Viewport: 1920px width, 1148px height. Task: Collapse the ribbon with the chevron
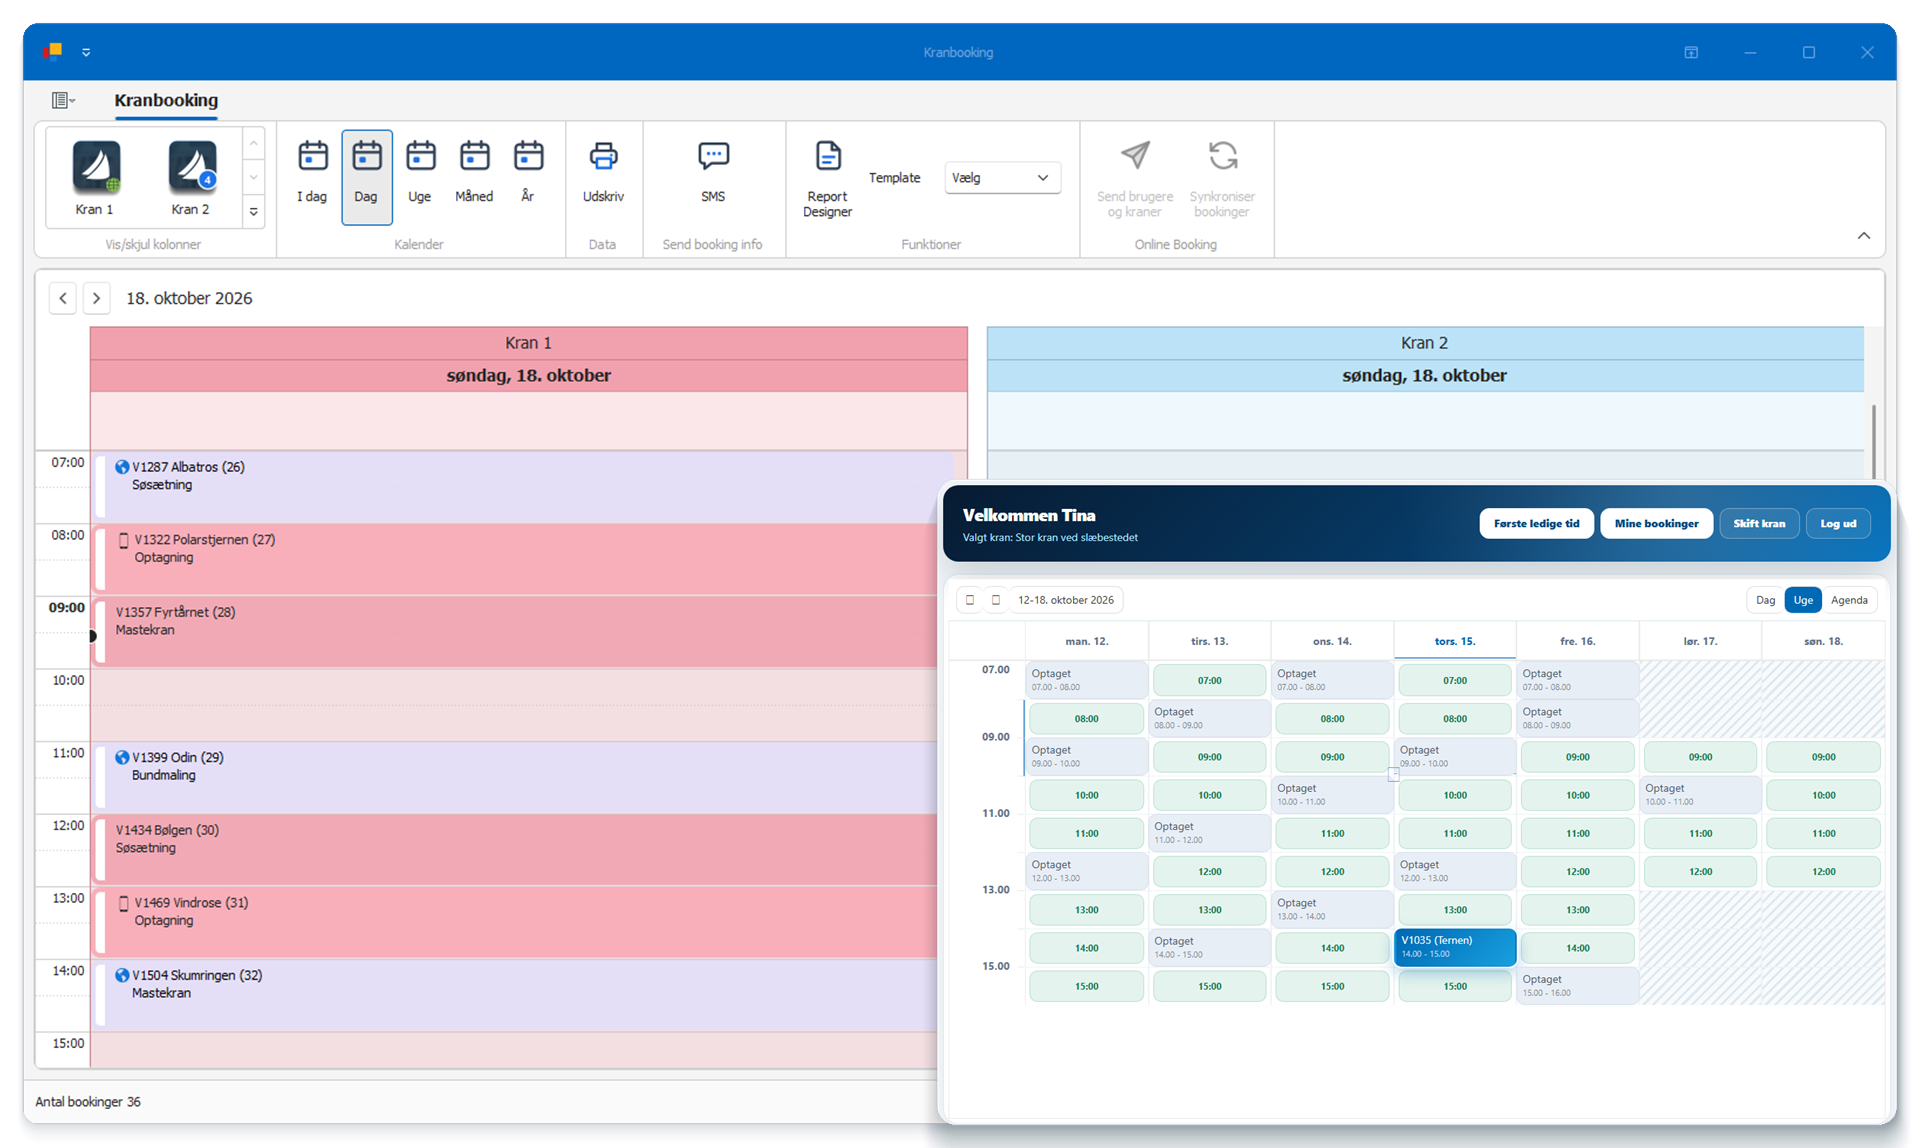point(1864,236)
